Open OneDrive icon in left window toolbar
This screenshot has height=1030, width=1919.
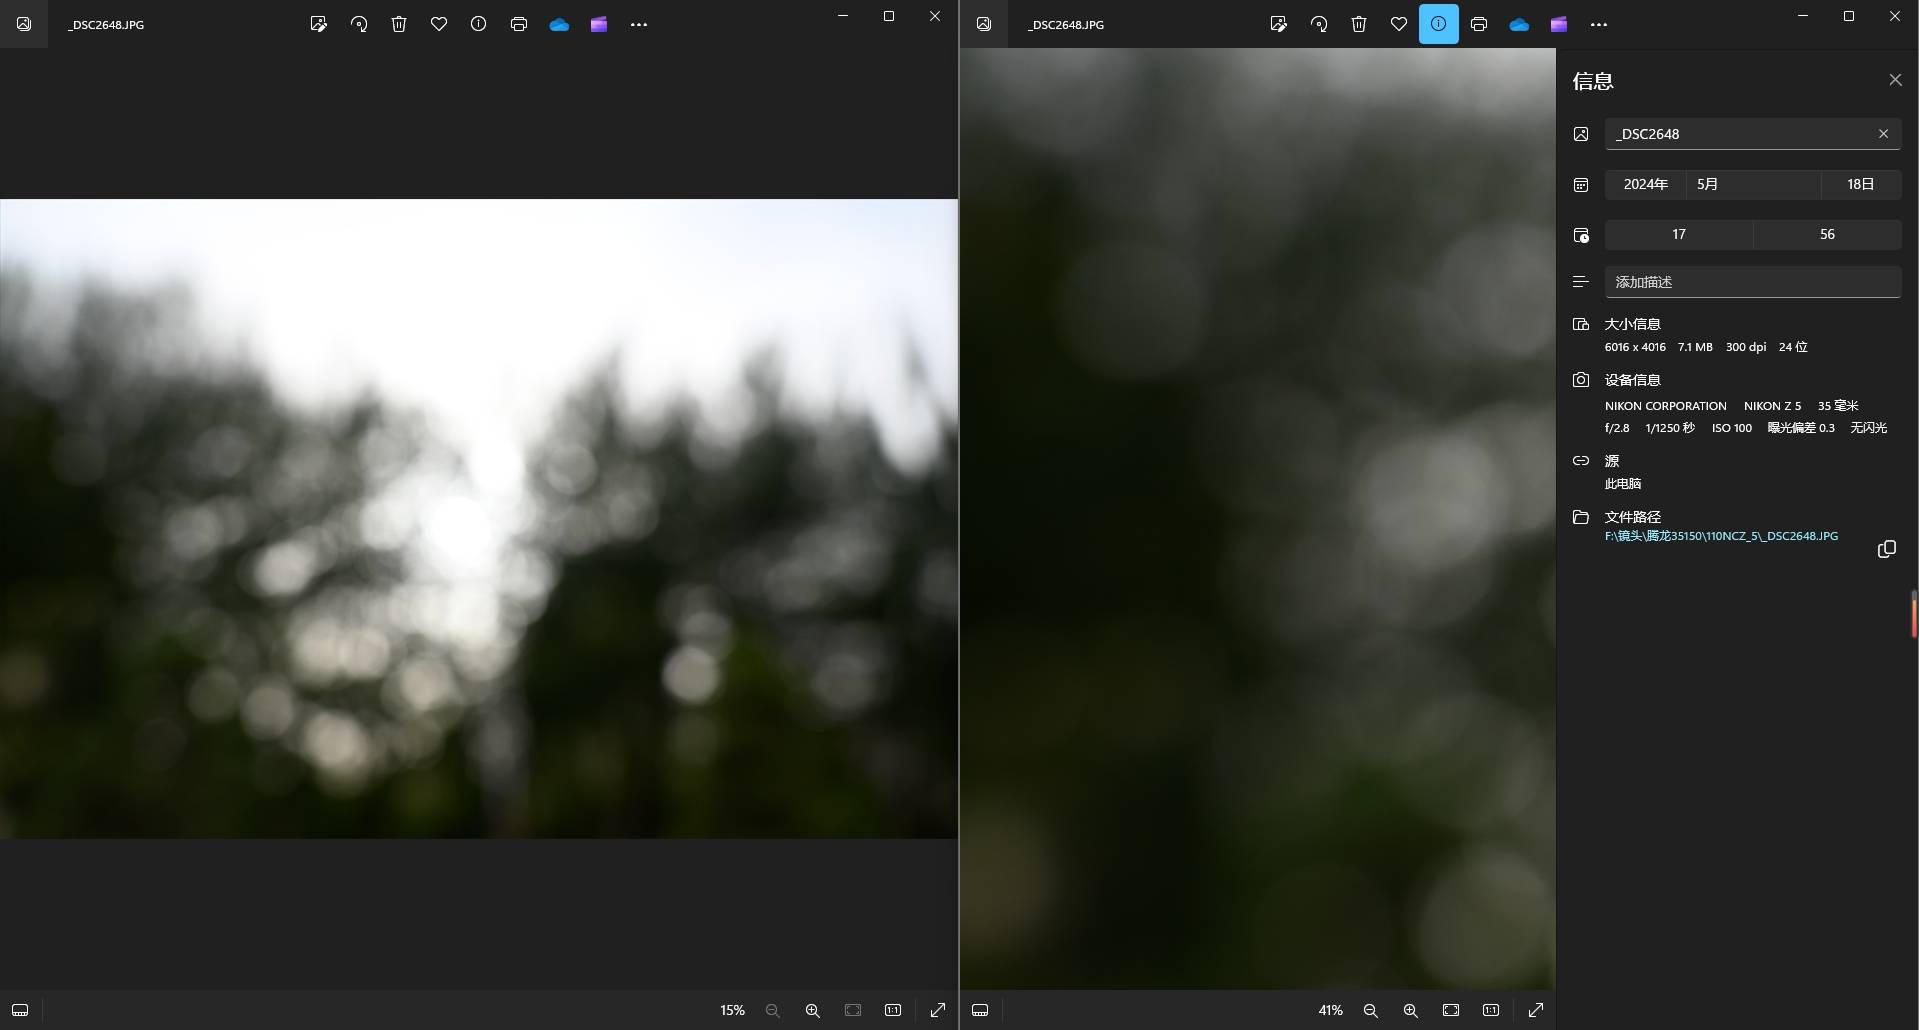tap(559, 24)
